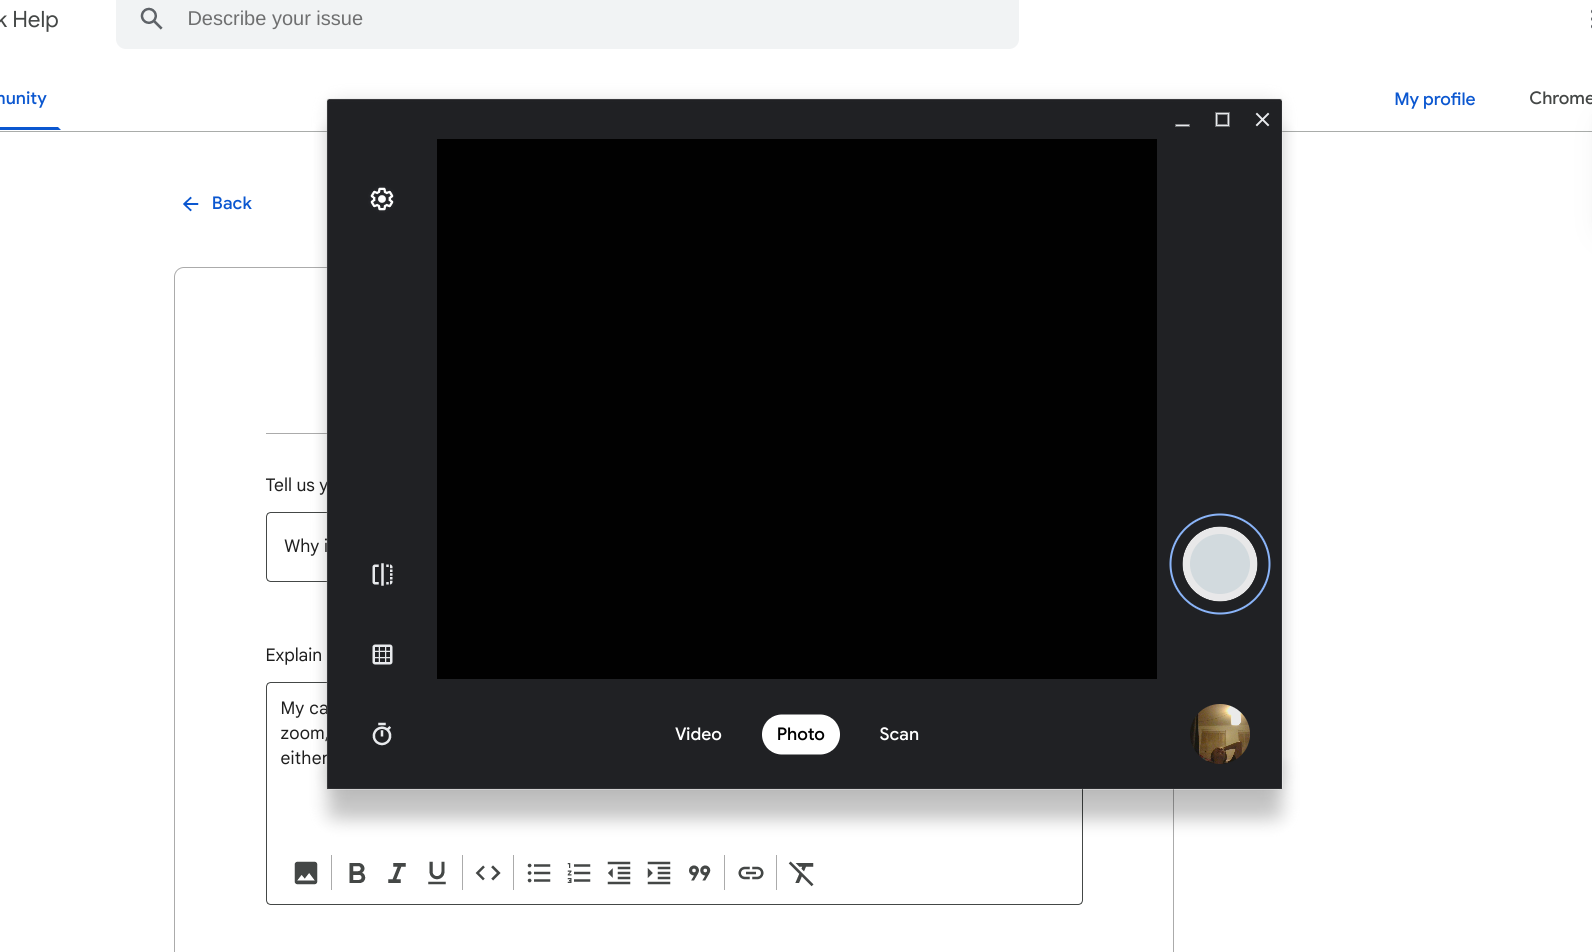Click the search magnifier icon
The width and height of the screenshot is (1592, 952).
pos(152,19)
